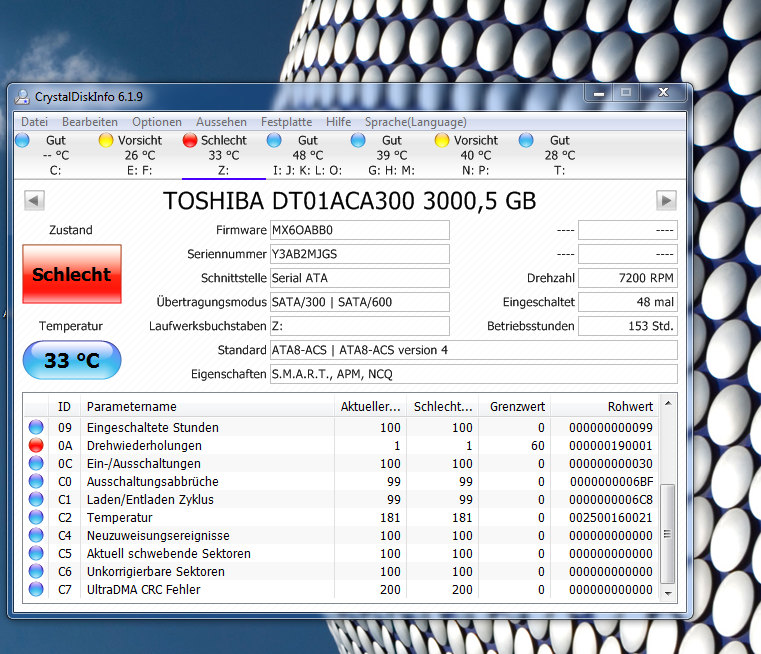Click the blue orb for drives I: J: K: L: O:
761x654 pixels.
tap(274, 140)
